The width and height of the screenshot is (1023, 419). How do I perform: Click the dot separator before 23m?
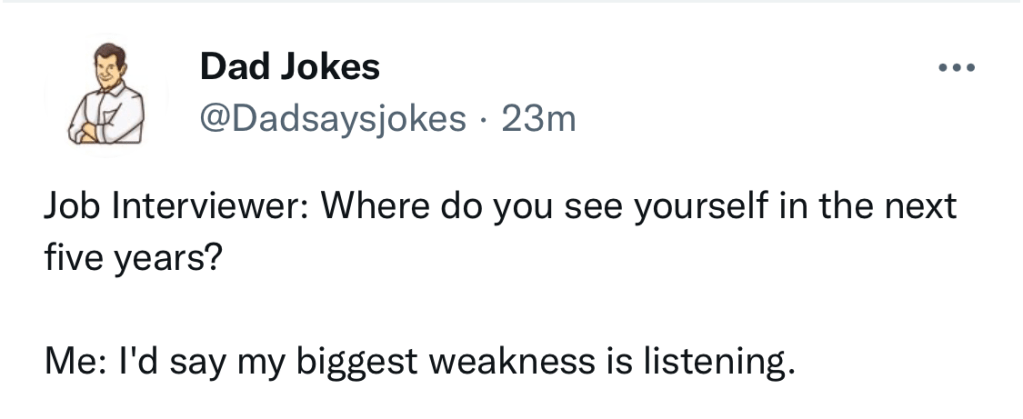482,119
